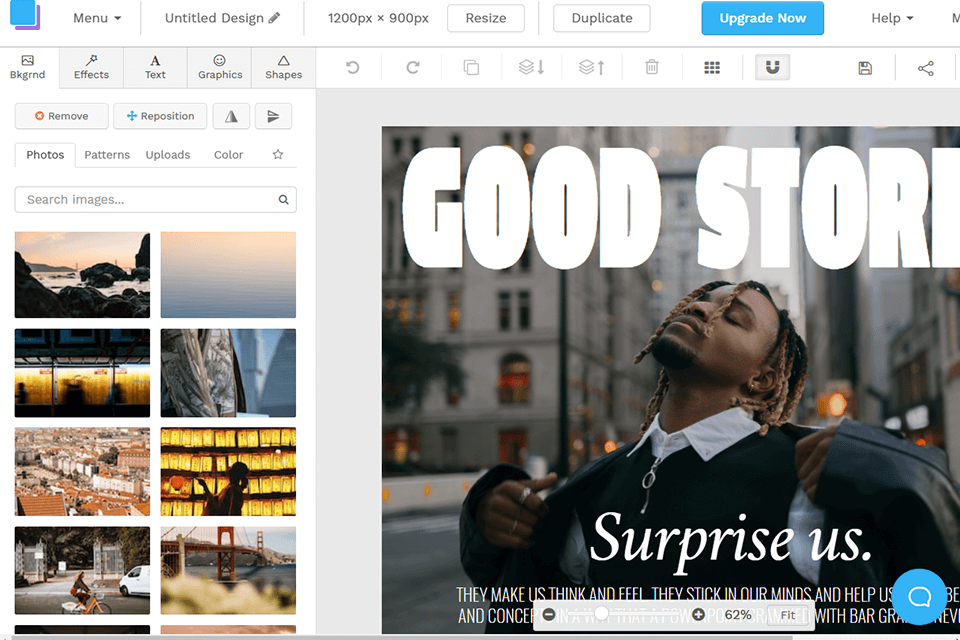960x640 pixels.
Task: Select the yellow subway station photo
Action: pyautogui.click(x=82, y=373)
